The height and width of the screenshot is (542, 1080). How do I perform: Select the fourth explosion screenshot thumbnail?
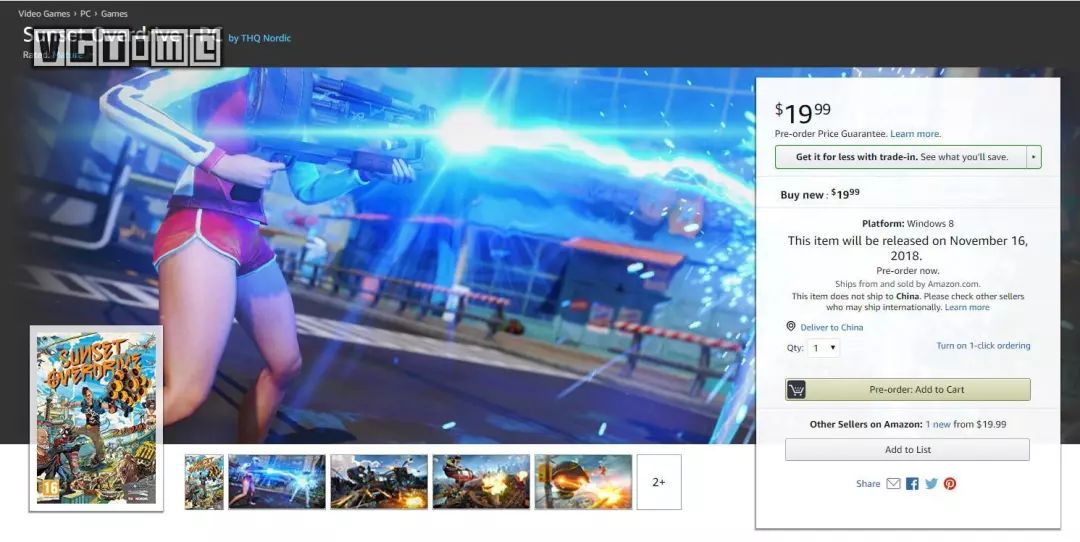(481, 482)
